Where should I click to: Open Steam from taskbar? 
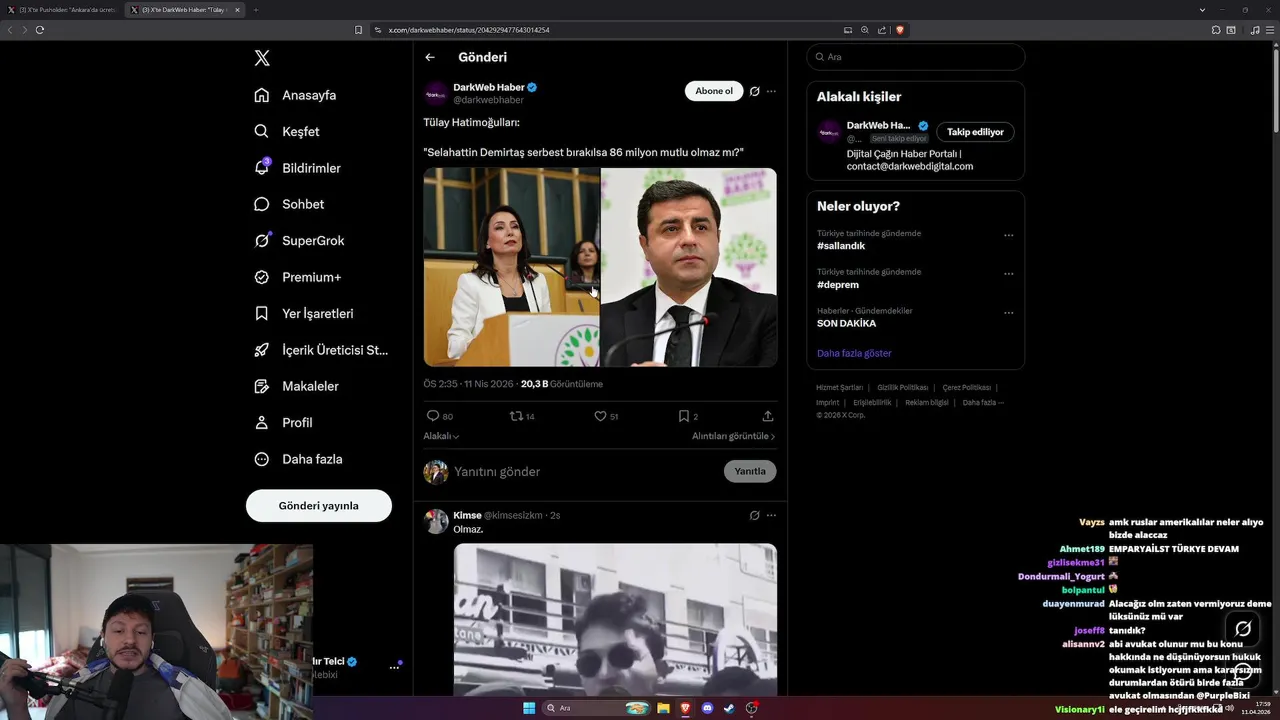(x=729, y=708)
